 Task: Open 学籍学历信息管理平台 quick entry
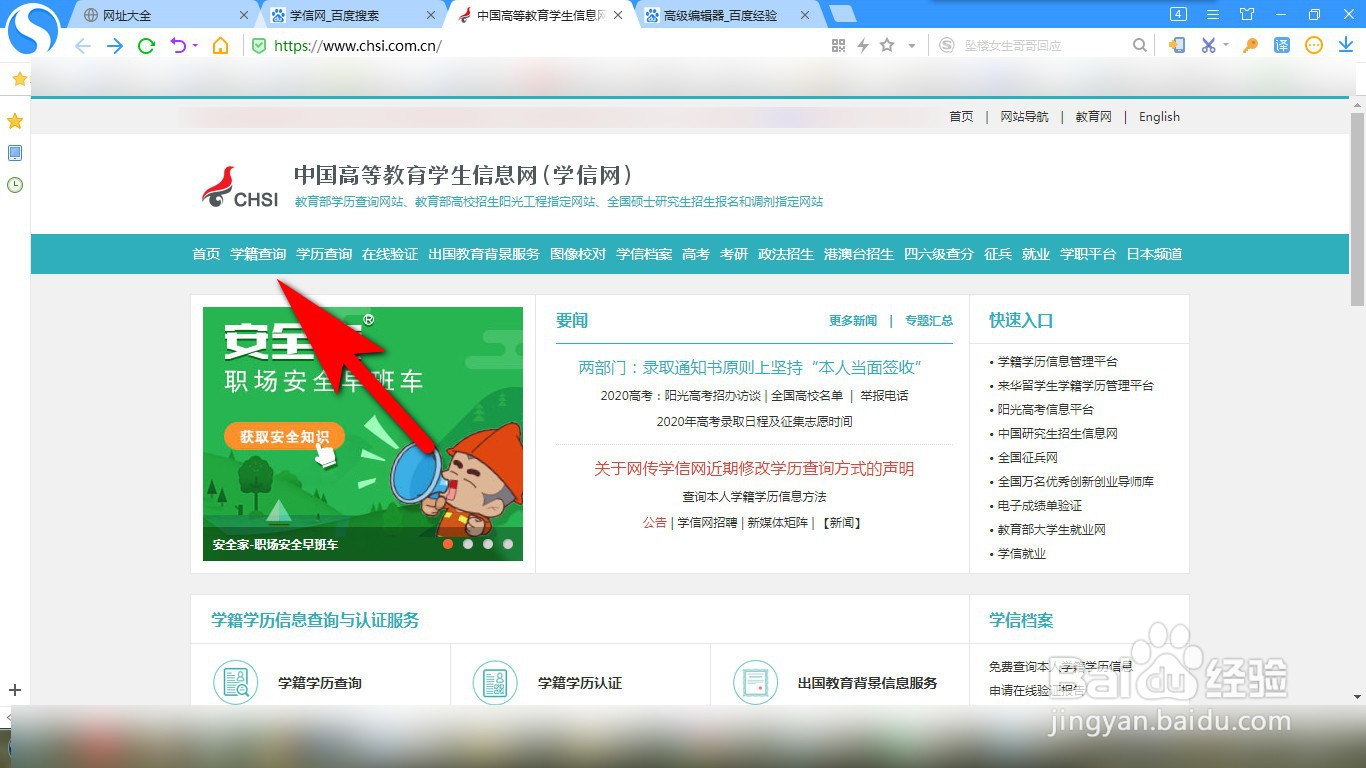(x=1057, y=362)
